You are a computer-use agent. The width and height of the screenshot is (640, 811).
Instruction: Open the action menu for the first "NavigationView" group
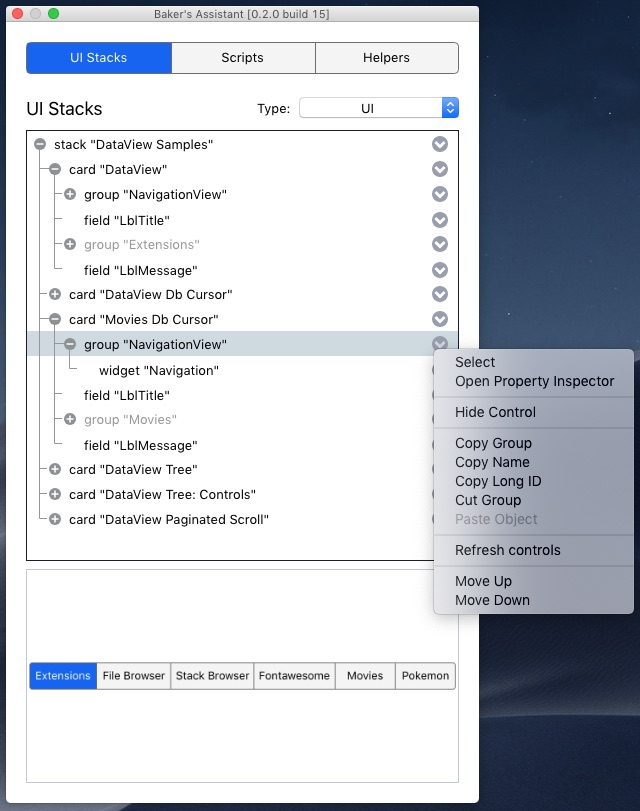[440, 195]
